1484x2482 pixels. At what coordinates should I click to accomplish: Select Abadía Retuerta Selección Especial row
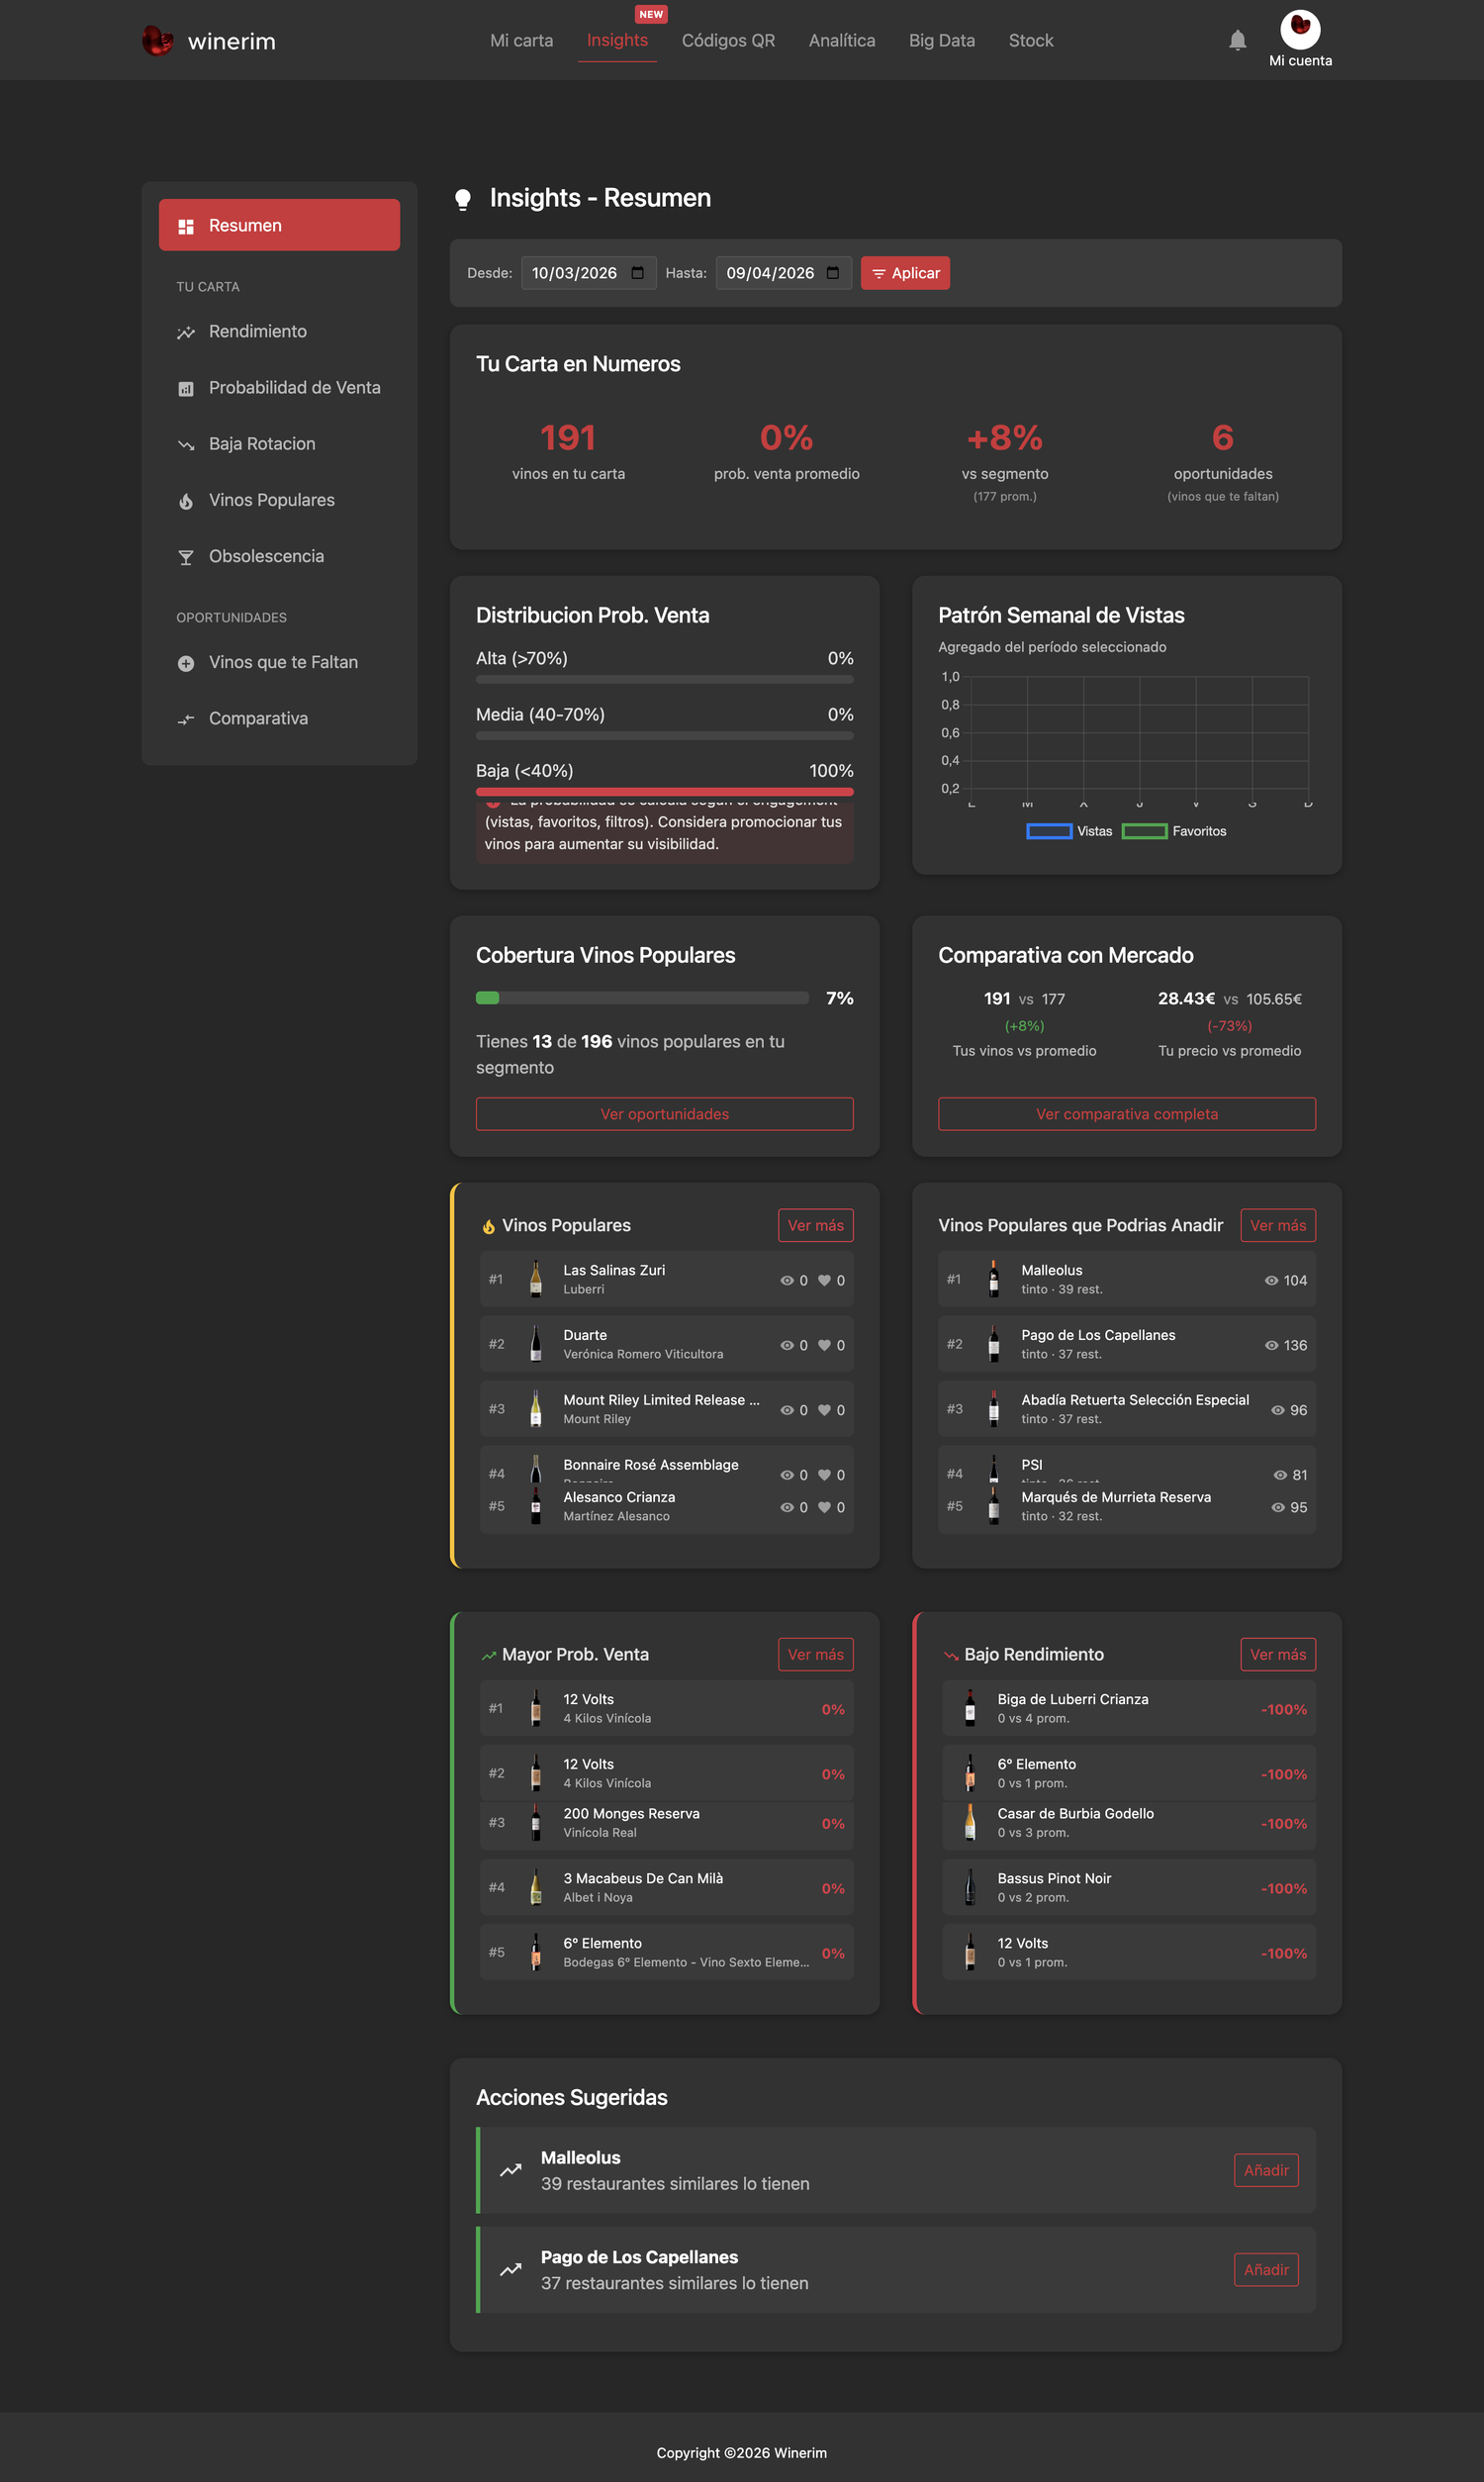(x=1127, y=1409)
